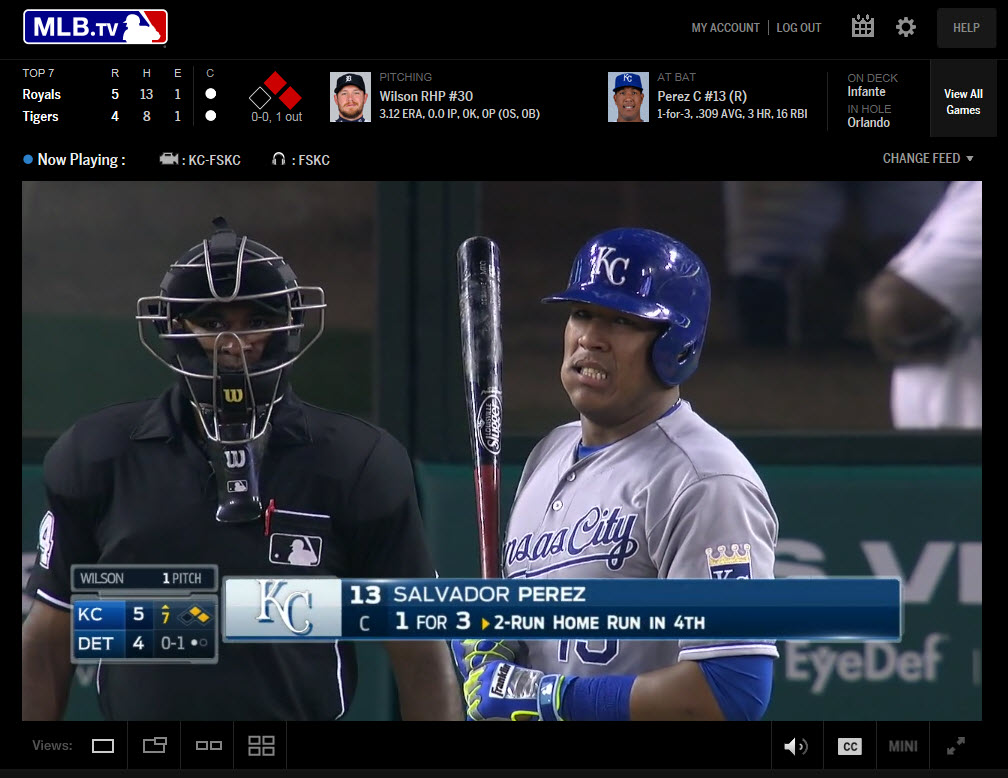Click the 'KC-FSKC' video feed label
The width and height of the screenshot is (1008, 778).
coord(214,159)
